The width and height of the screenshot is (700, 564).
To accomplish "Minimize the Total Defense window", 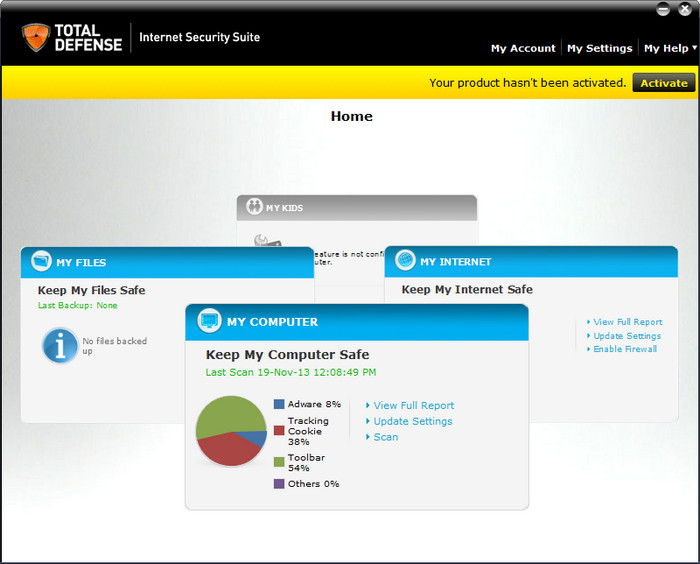I will click(663, 9).
